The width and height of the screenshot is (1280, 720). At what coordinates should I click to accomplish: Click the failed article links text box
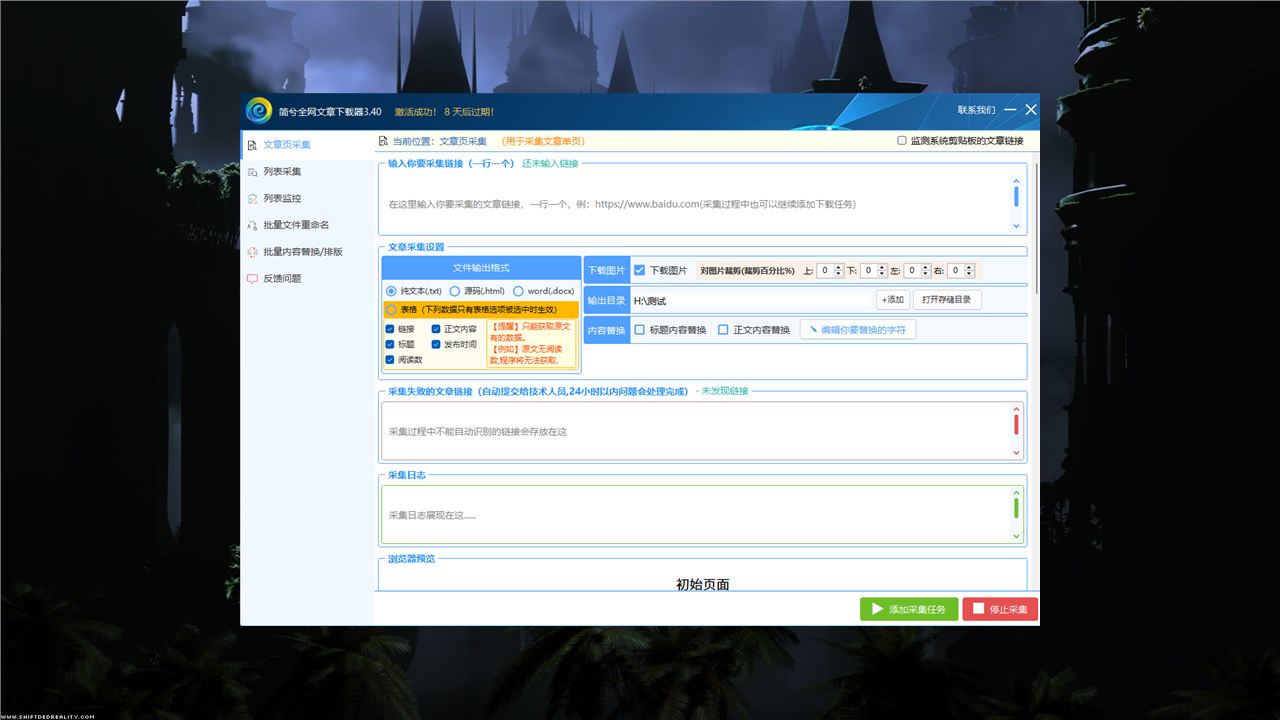click(695, 432)
